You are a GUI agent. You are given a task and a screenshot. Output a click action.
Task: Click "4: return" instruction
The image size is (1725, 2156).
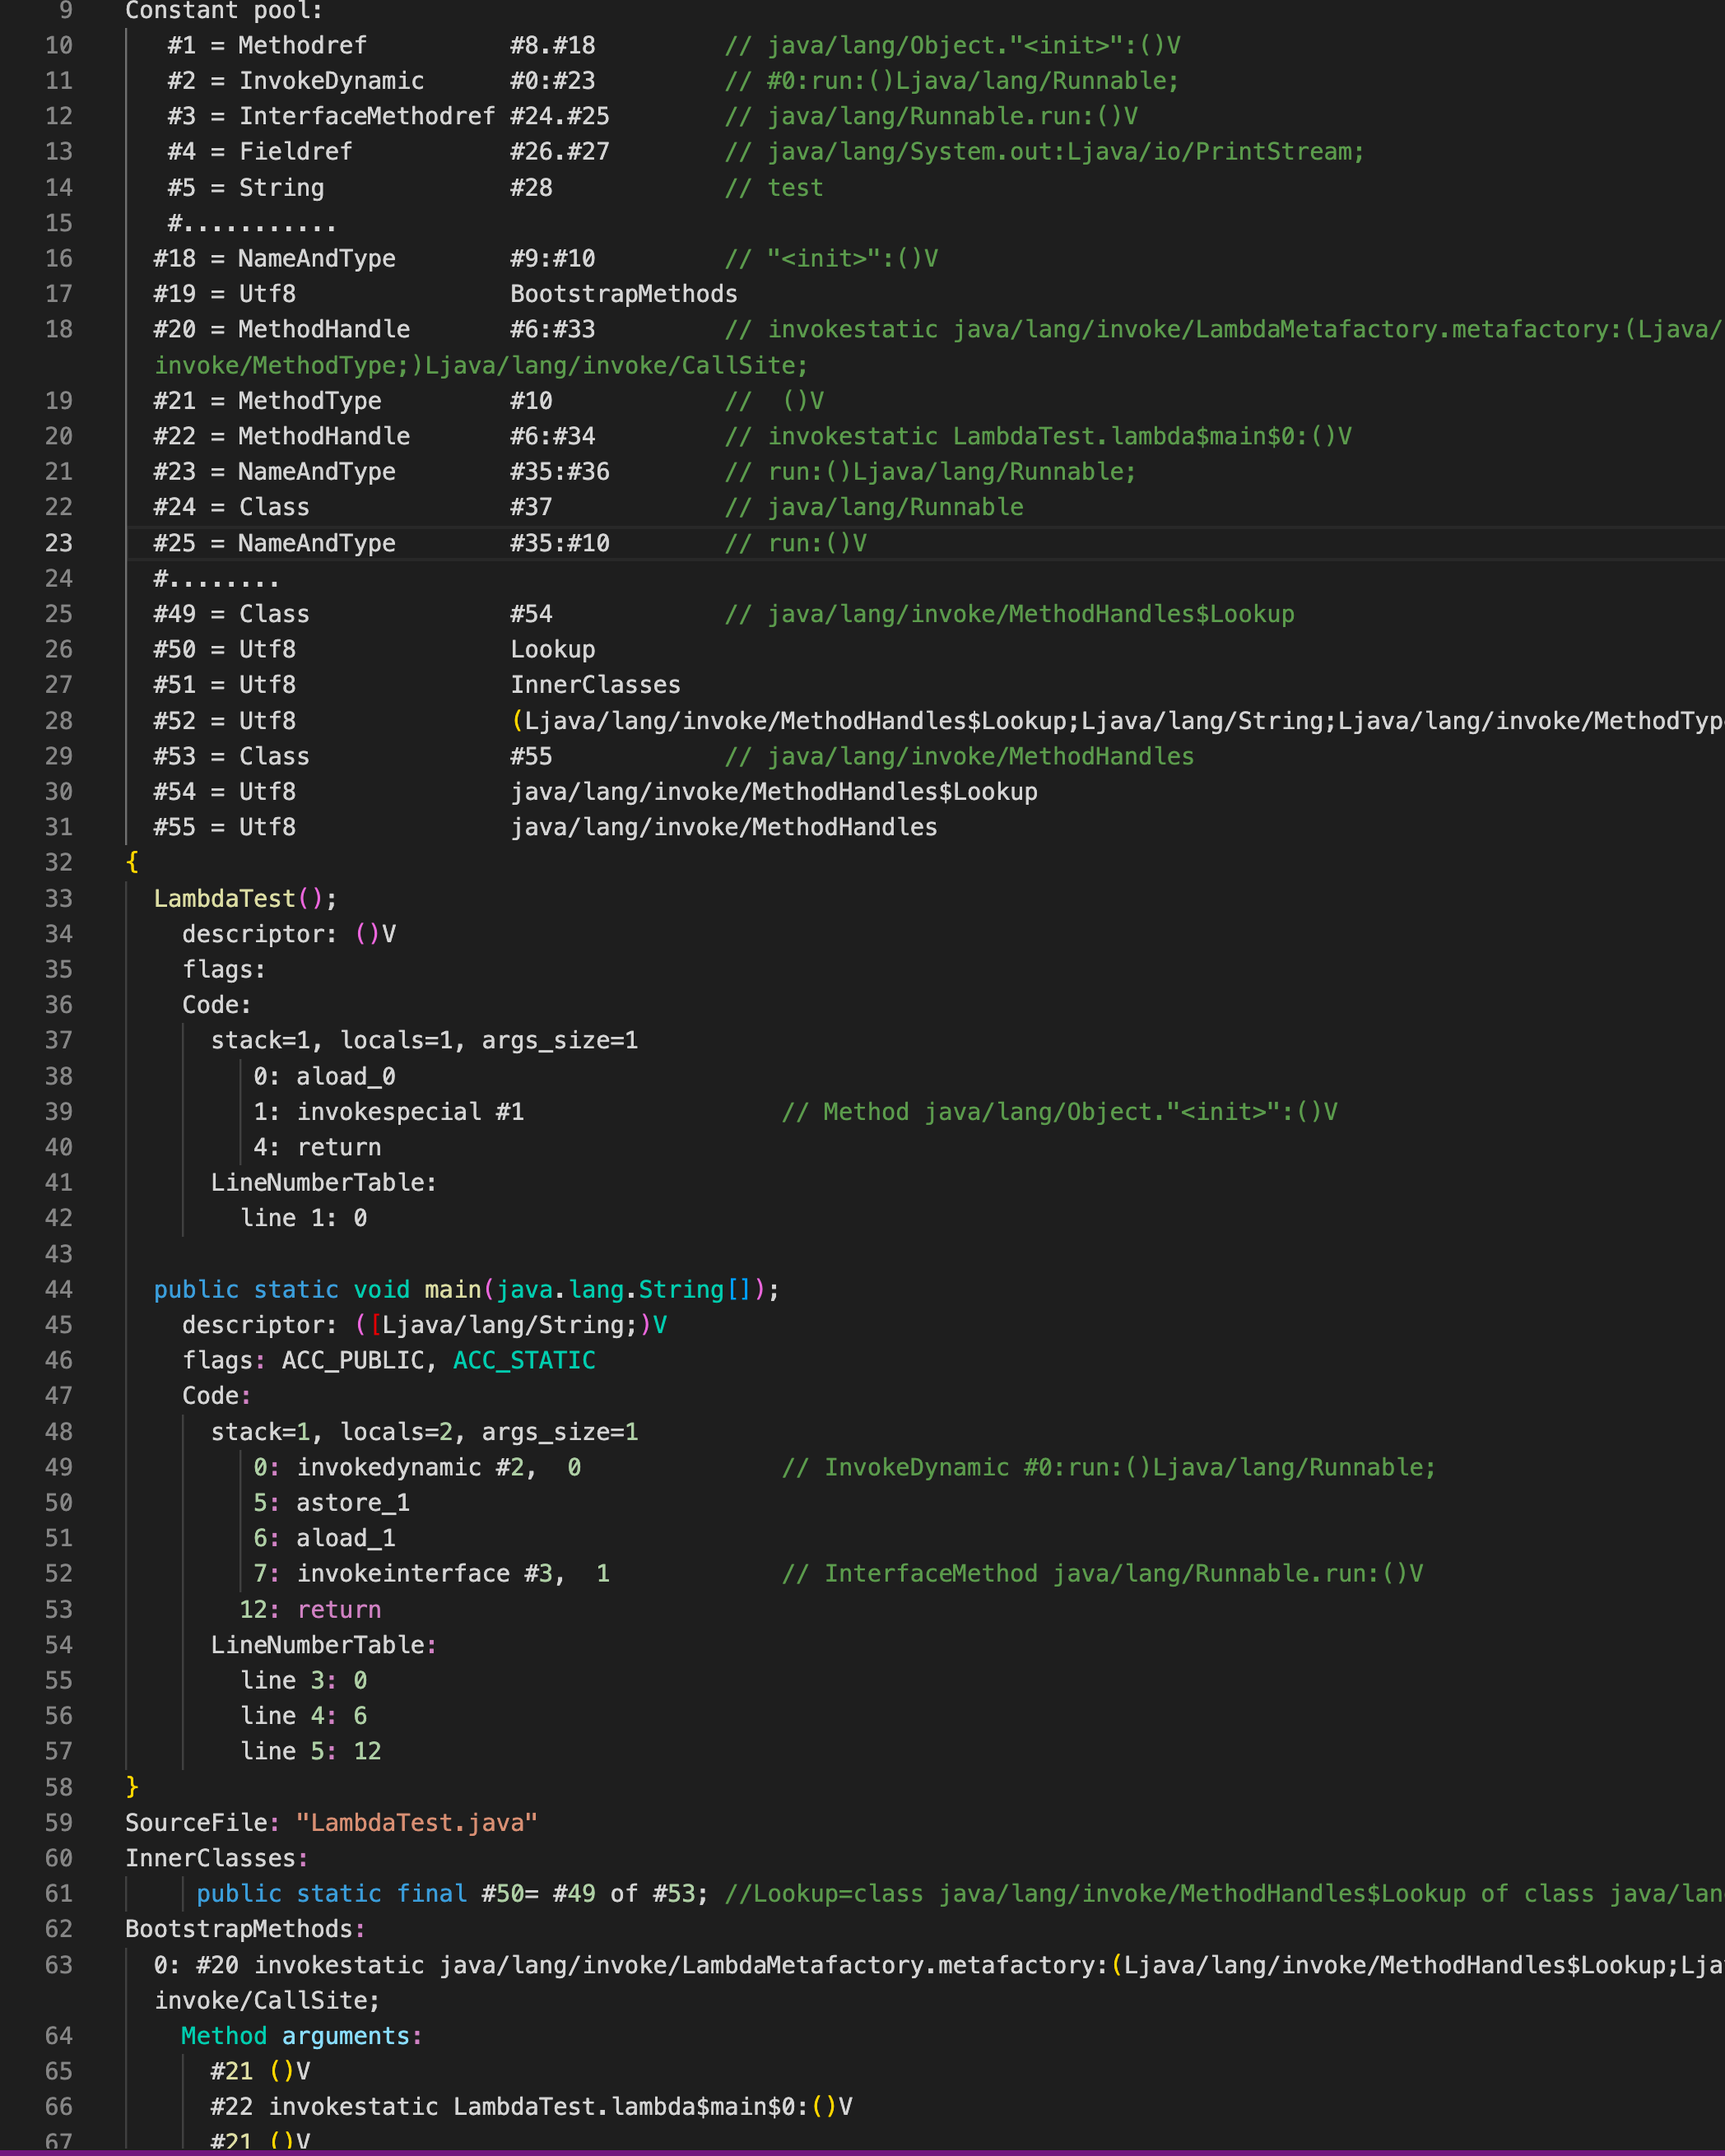pyautogui.click(x=317, y=1147)
